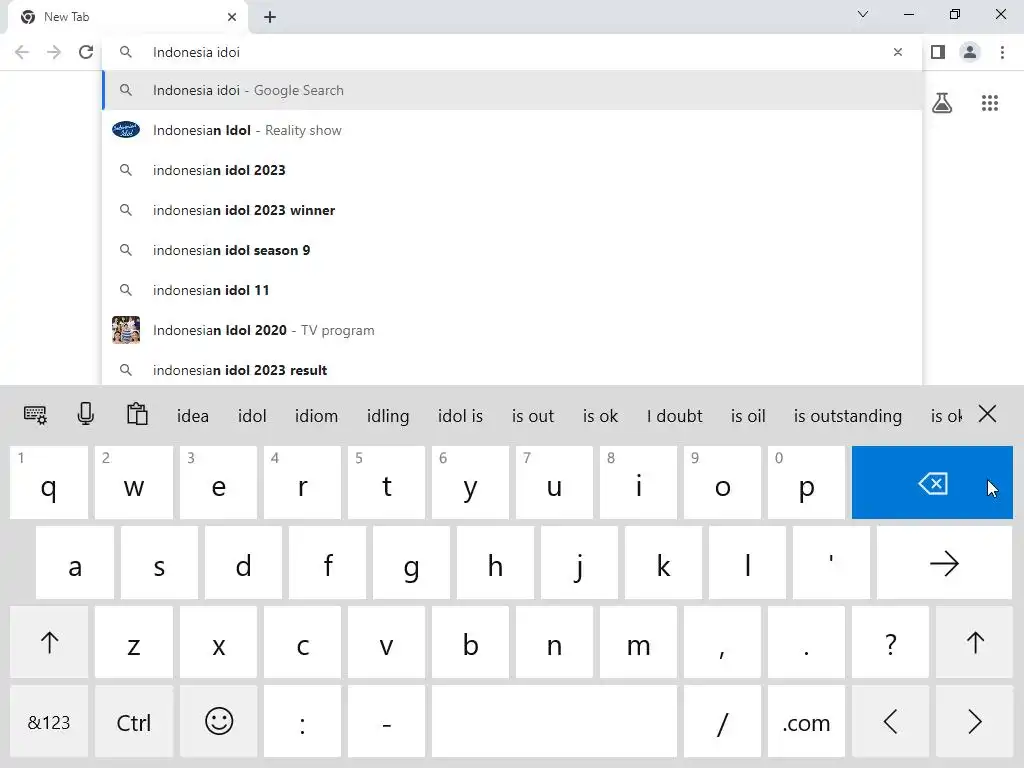Choose 'indonesian idol 2023 result' suggestion
1024x768 pixels.
(513, 370)
